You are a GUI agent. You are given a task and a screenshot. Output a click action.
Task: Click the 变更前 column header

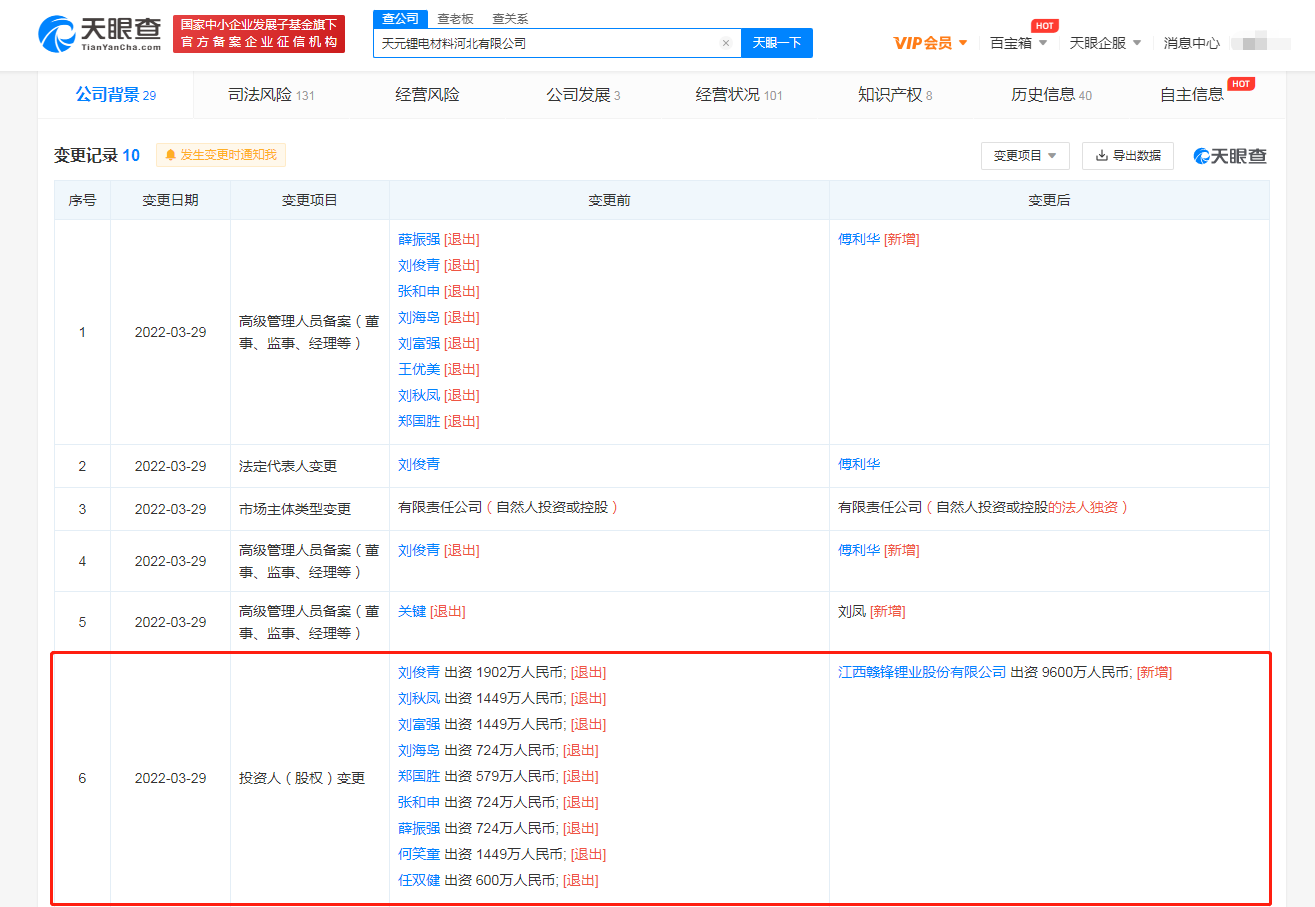tap(609, 200)
